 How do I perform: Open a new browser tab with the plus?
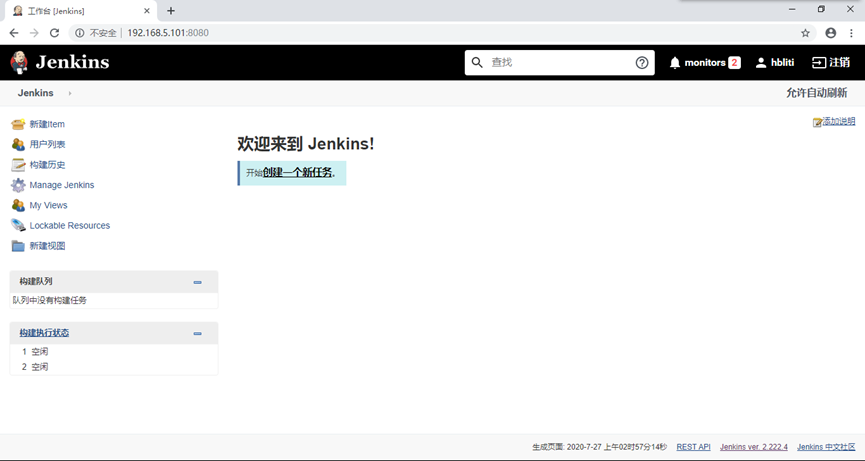pyautogui.click(x=170, y=10)
